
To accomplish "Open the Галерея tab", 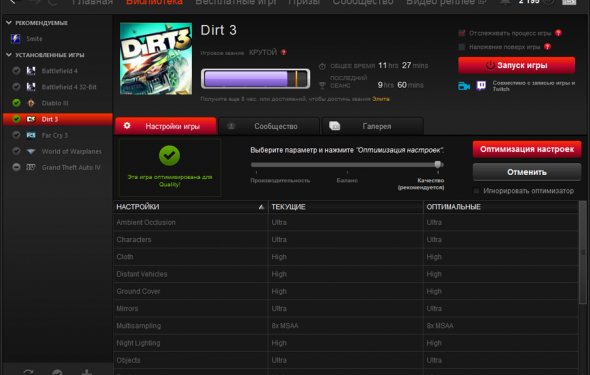I will tap(373, 126).
